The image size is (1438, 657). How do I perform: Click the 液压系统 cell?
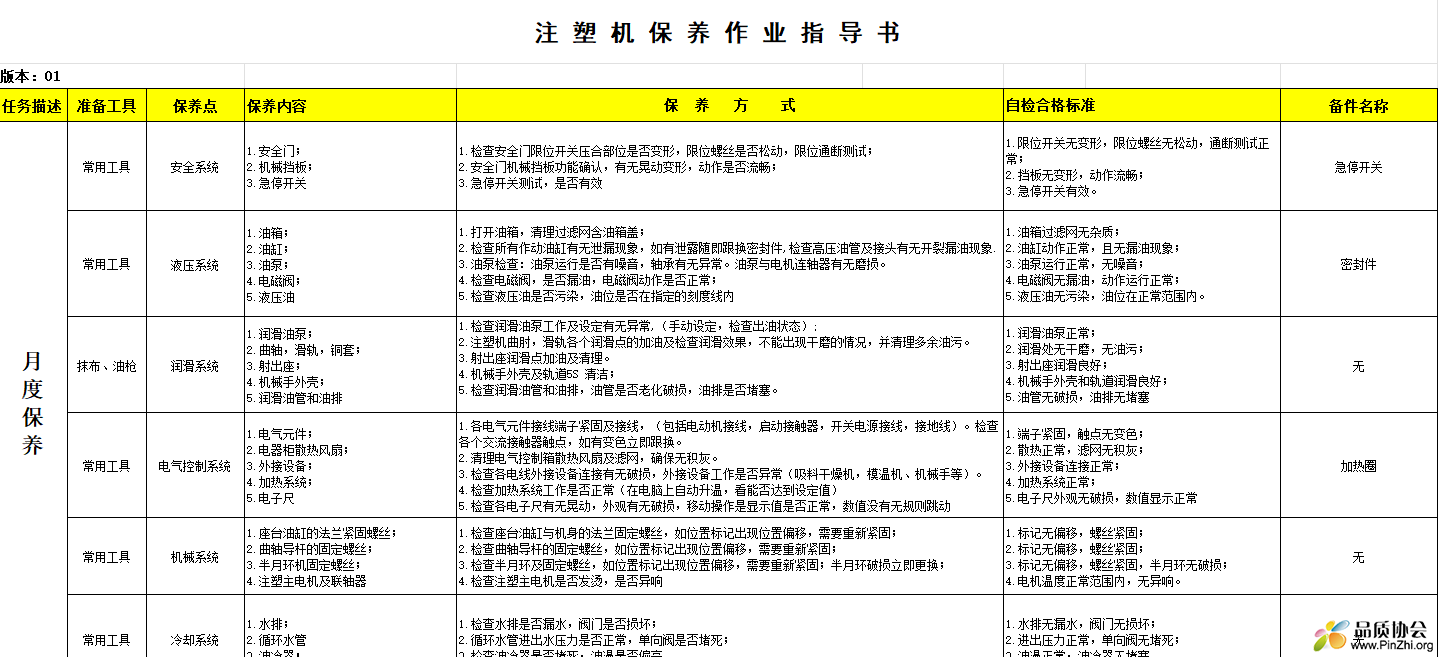195,264
